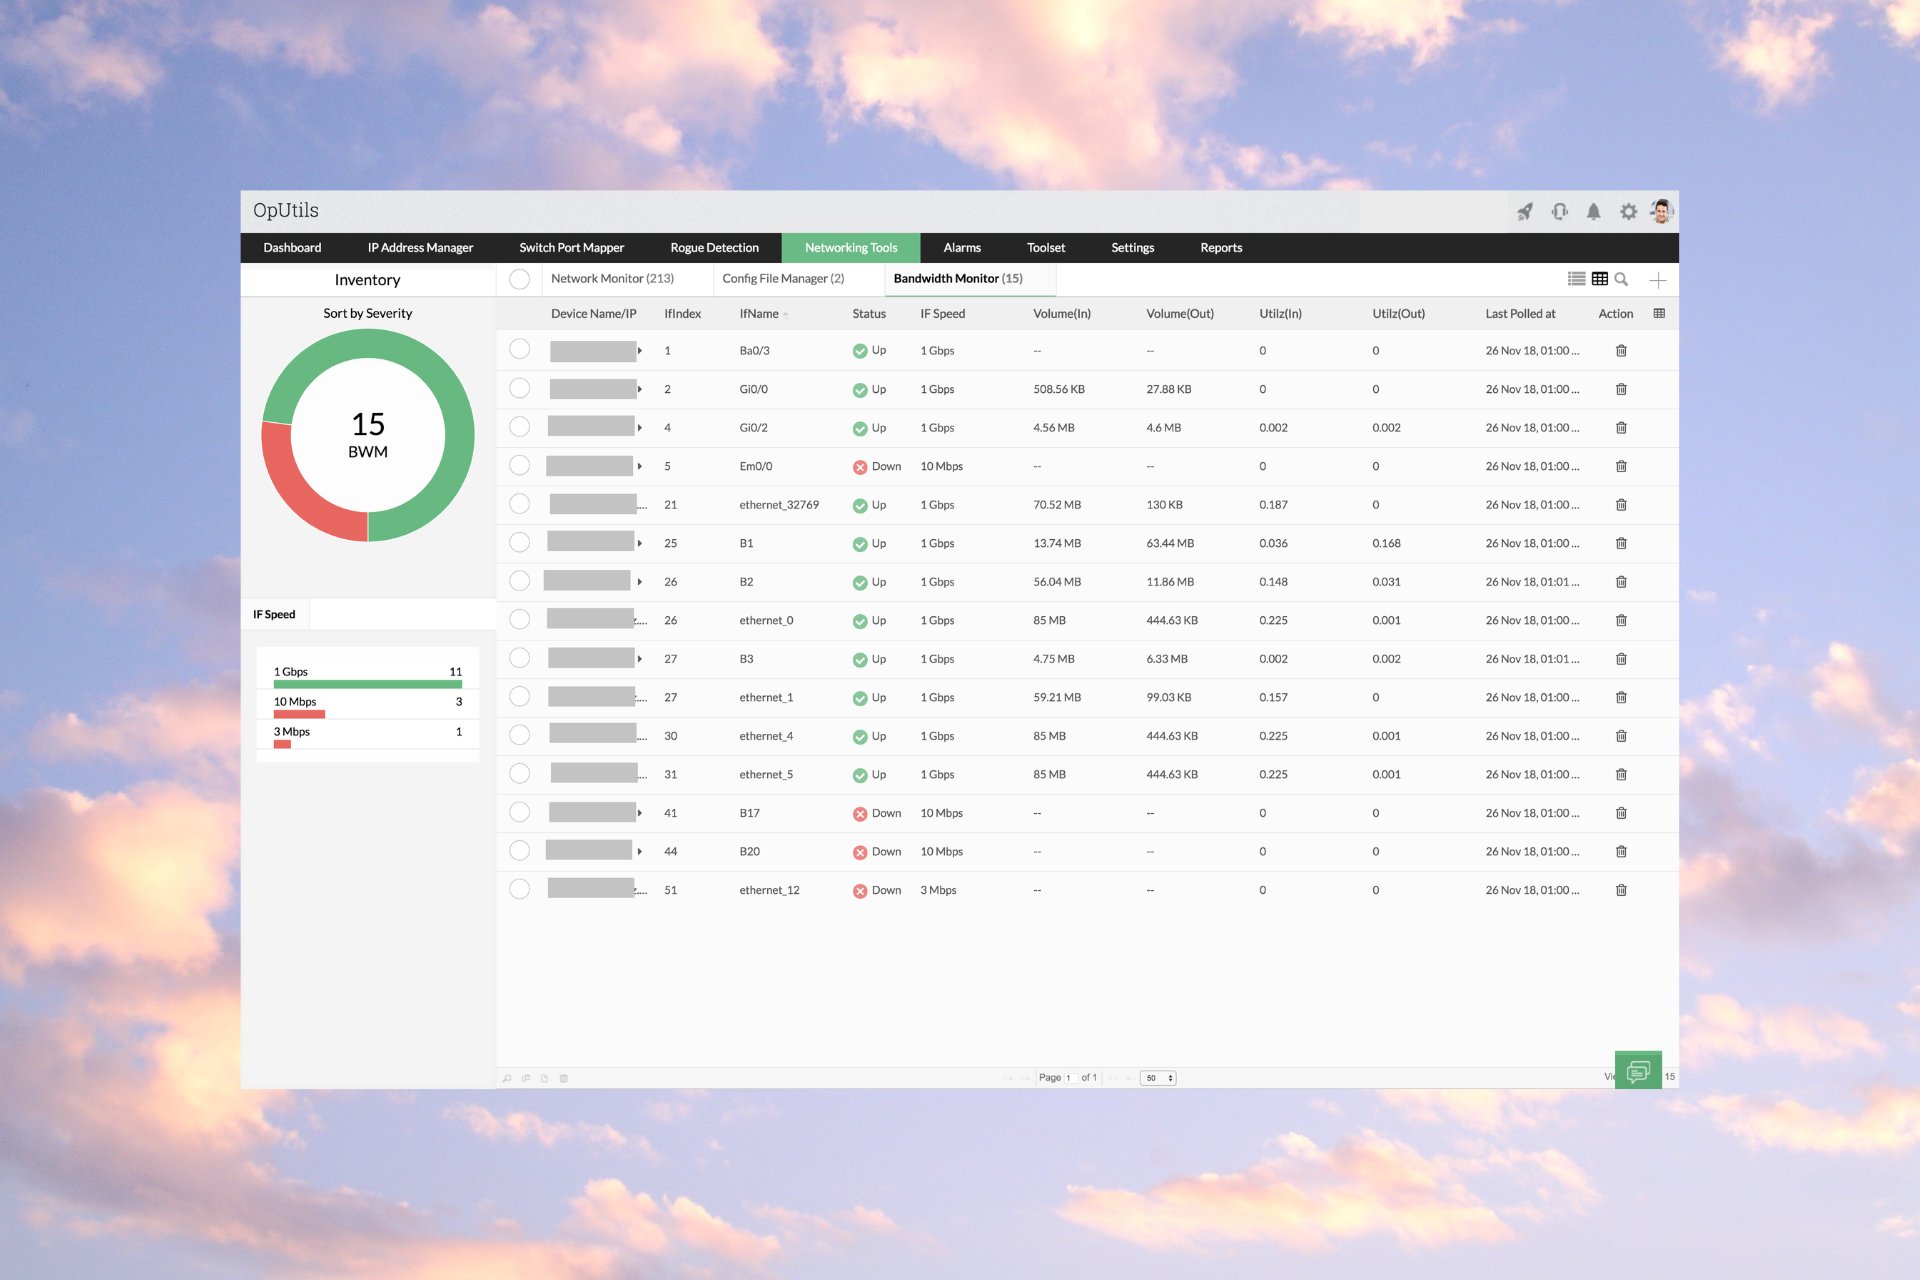
Task: Switch to Config File Manager (2) tab
Action: coord(783,279)
